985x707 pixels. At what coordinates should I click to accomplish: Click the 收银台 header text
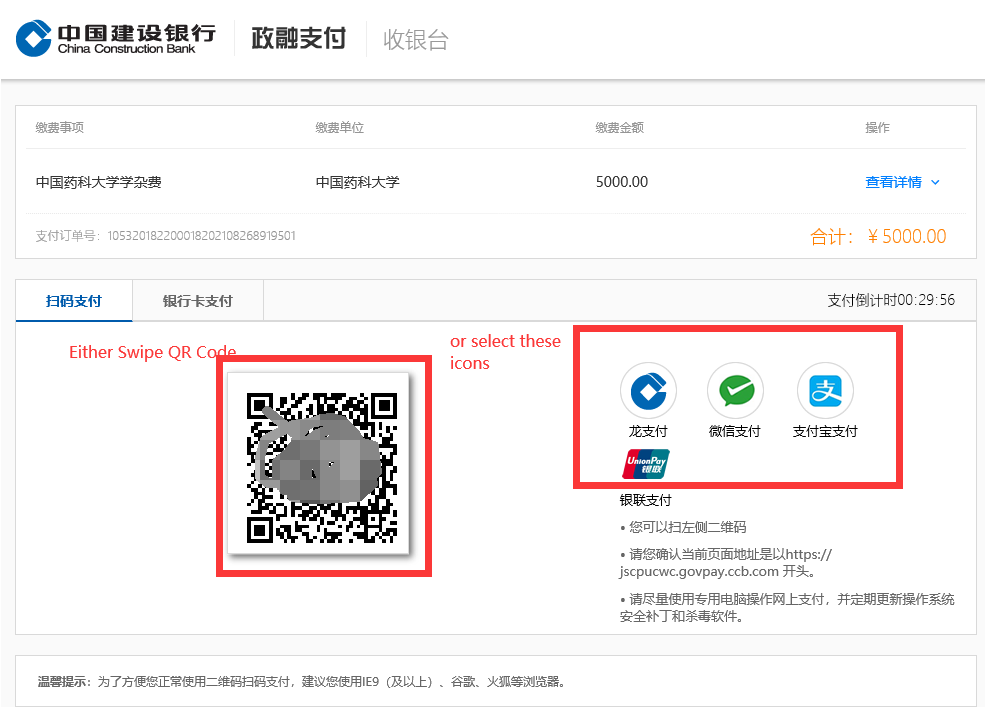pos(416,40)
